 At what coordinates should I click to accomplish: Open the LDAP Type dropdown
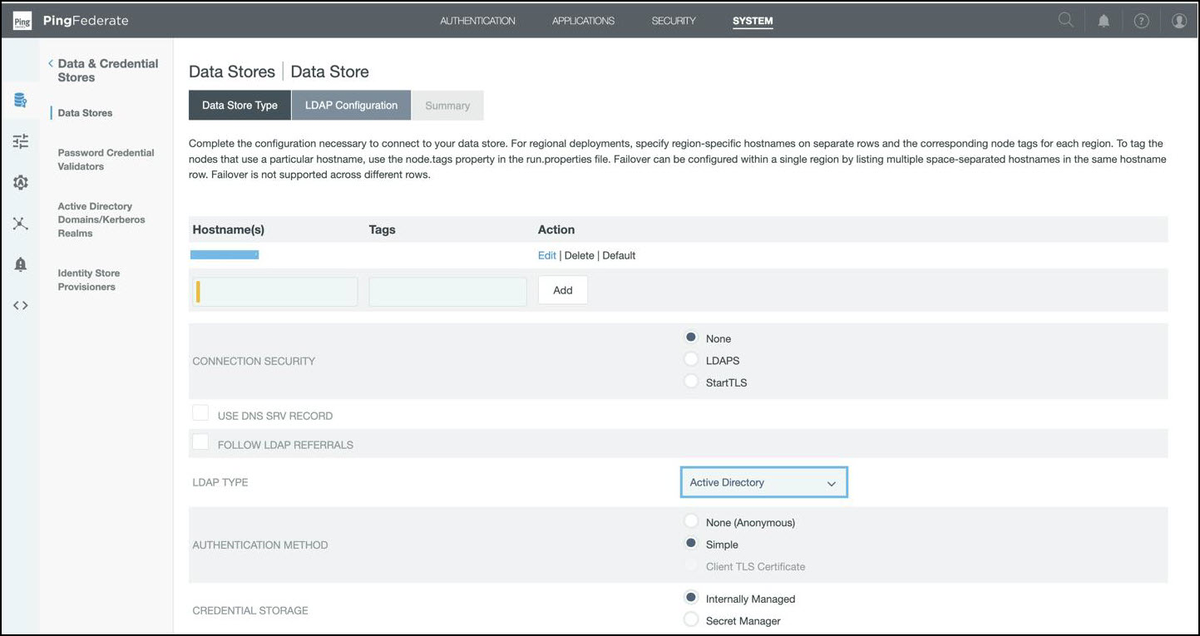point(764,483)
